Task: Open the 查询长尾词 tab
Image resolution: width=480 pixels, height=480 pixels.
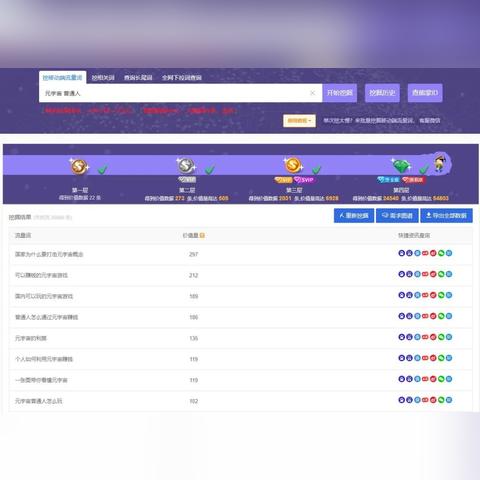Action: 138,78
